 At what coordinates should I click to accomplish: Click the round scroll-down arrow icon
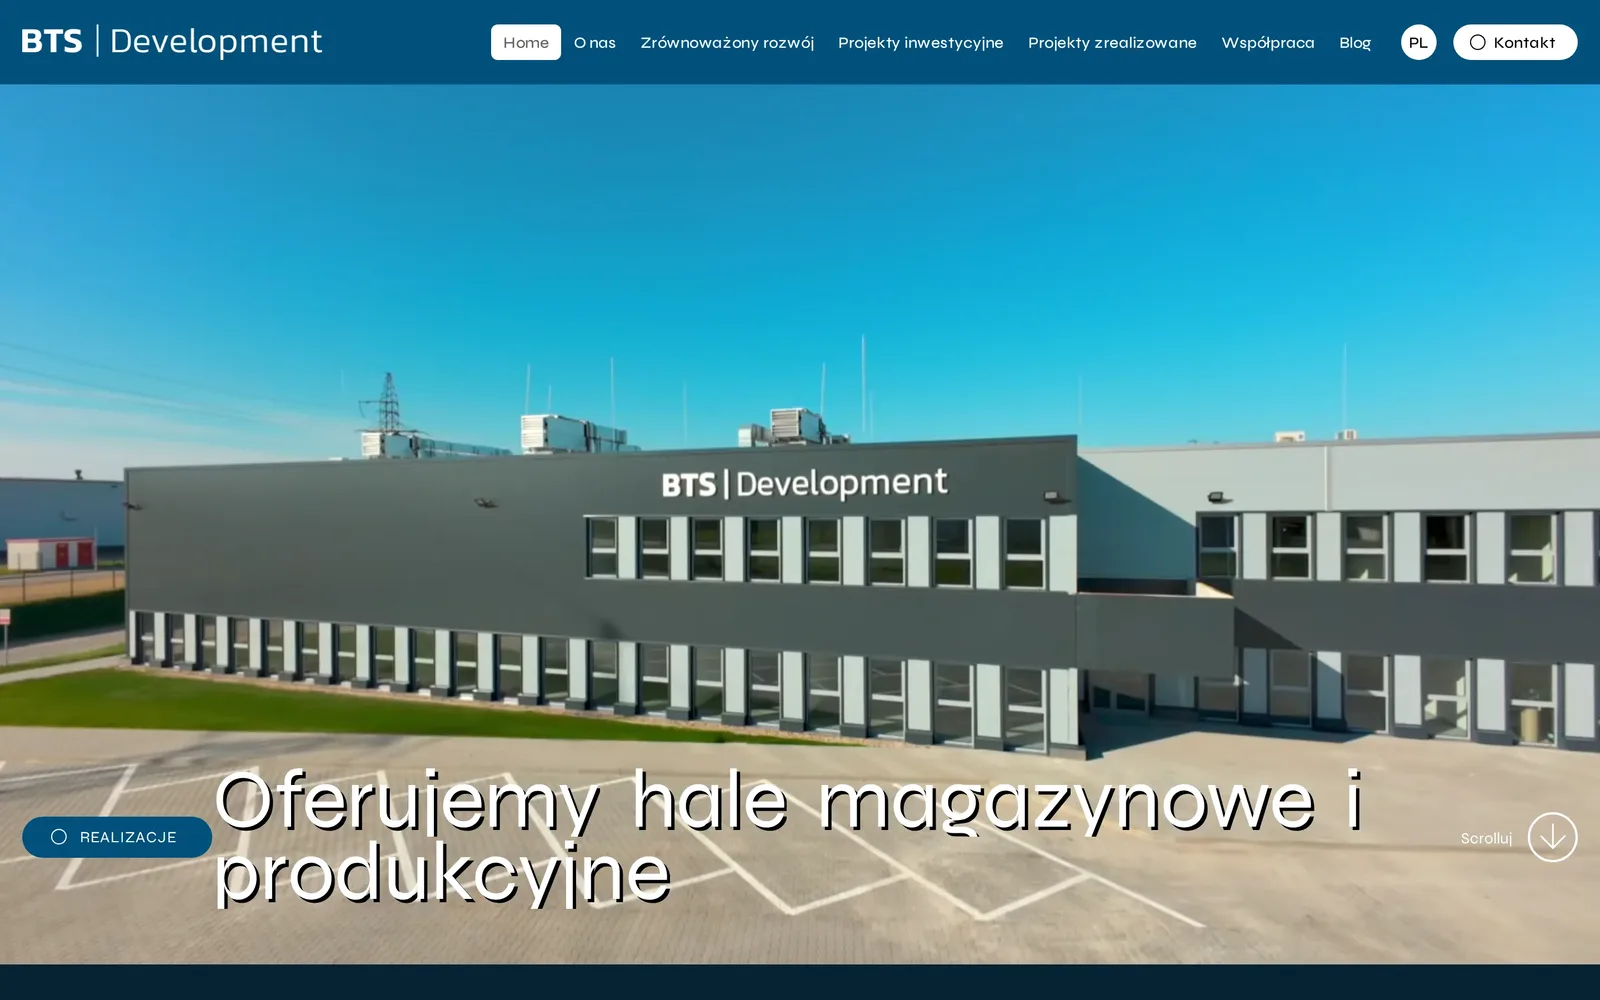[1552, 837]
